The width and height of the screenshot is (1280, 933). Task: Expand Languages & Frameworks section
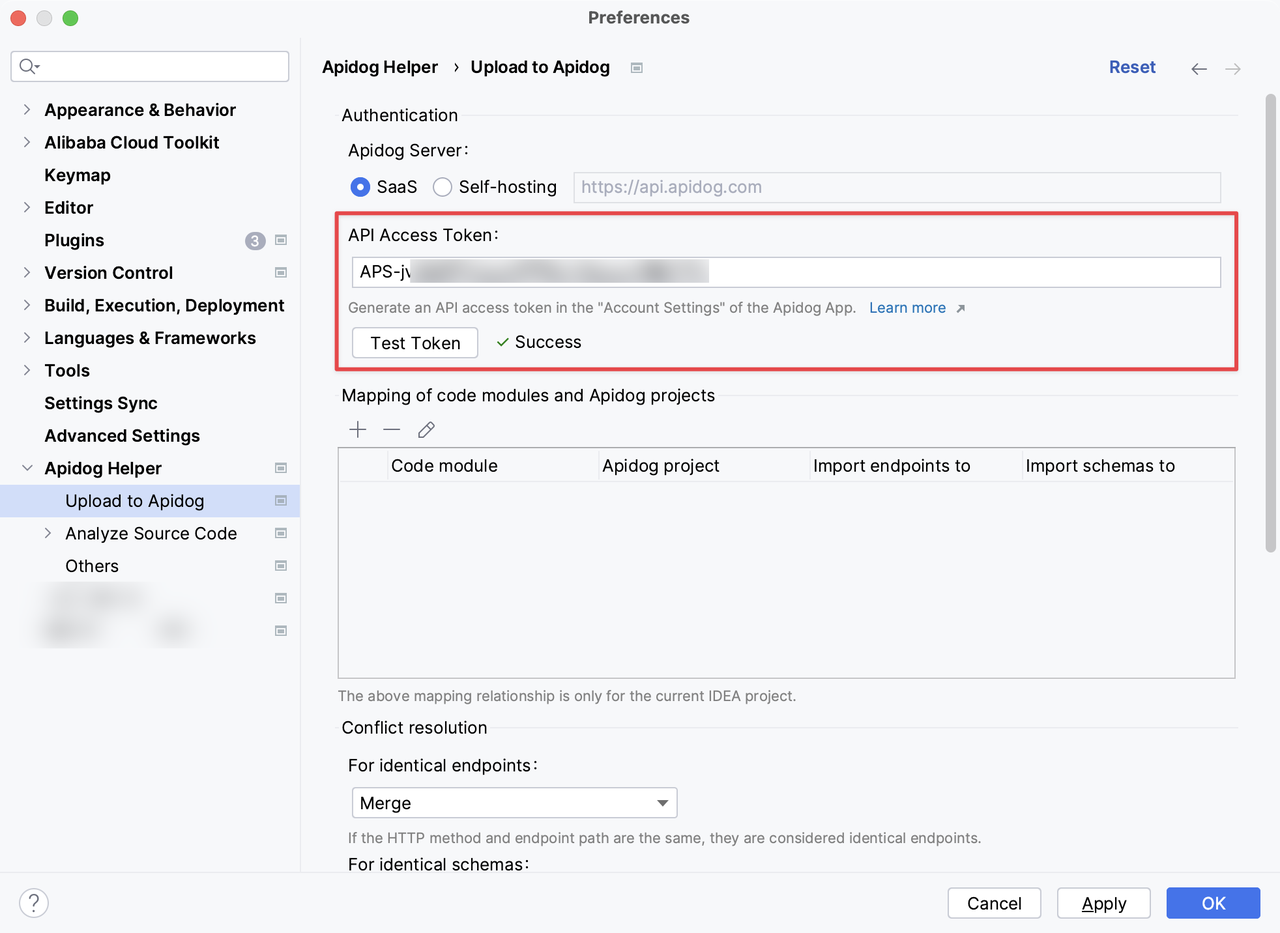(26, 338)
